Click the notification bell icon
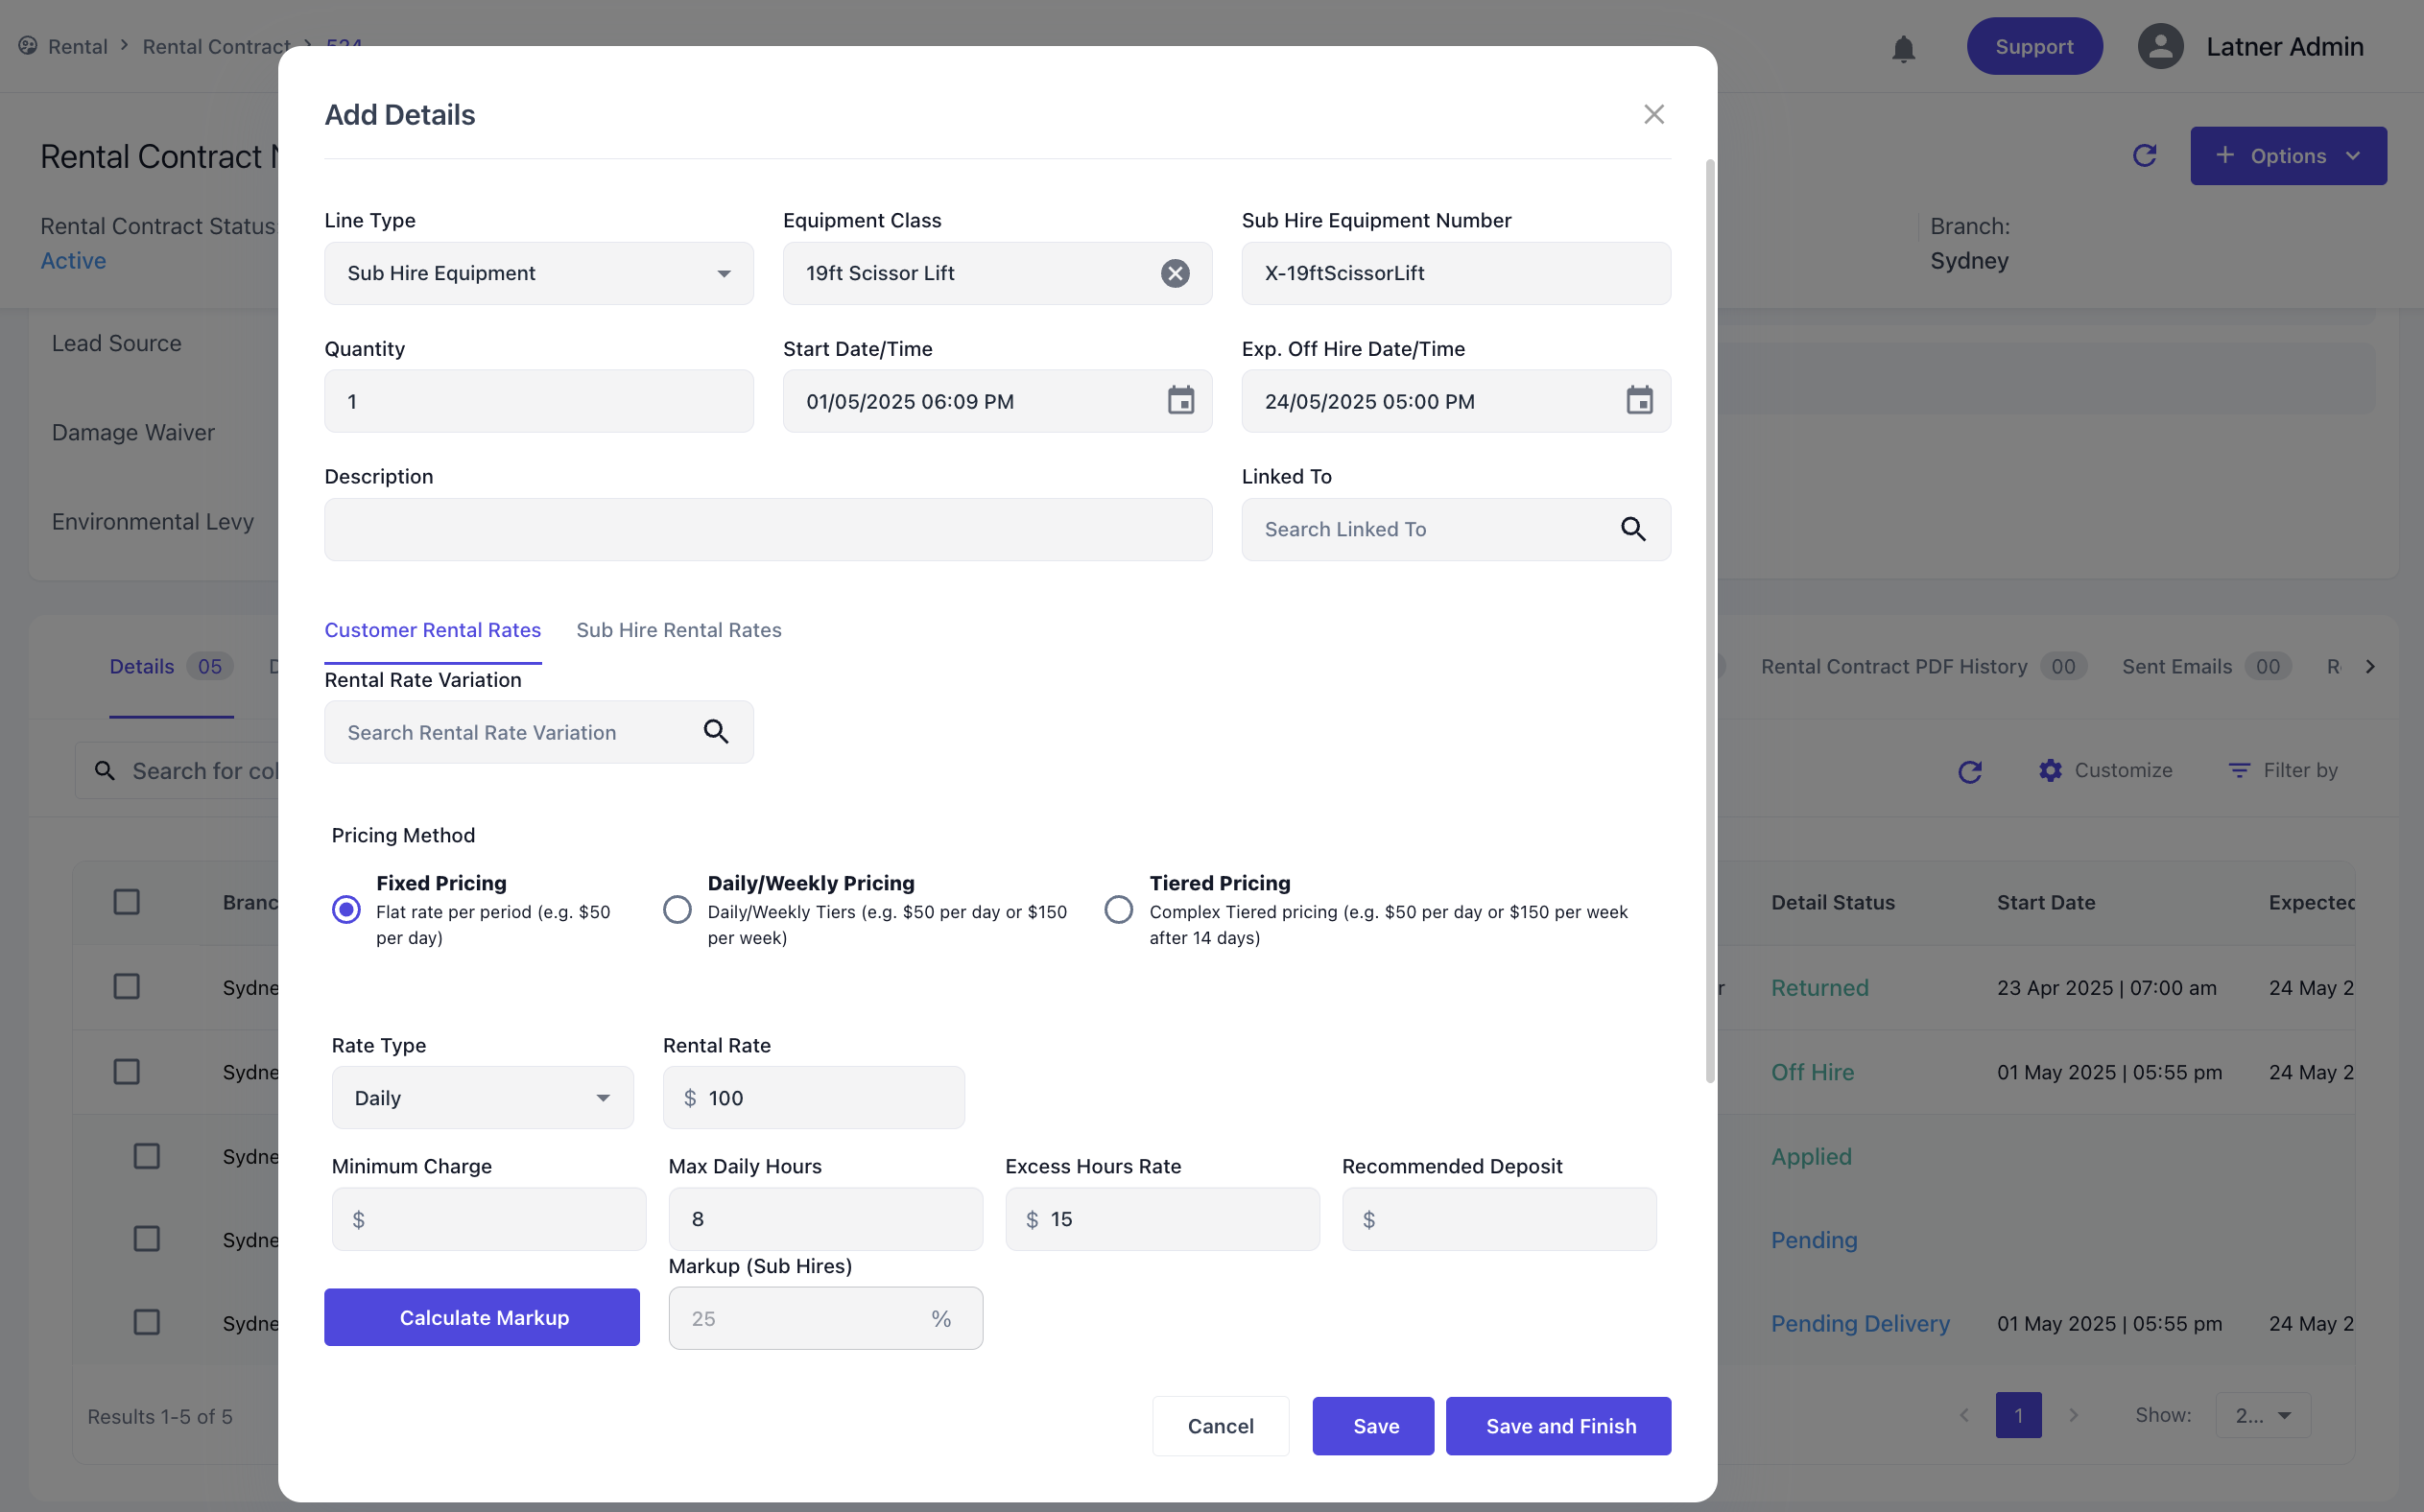This screenshot has width=2424, height=1512. pos(1903,47)
